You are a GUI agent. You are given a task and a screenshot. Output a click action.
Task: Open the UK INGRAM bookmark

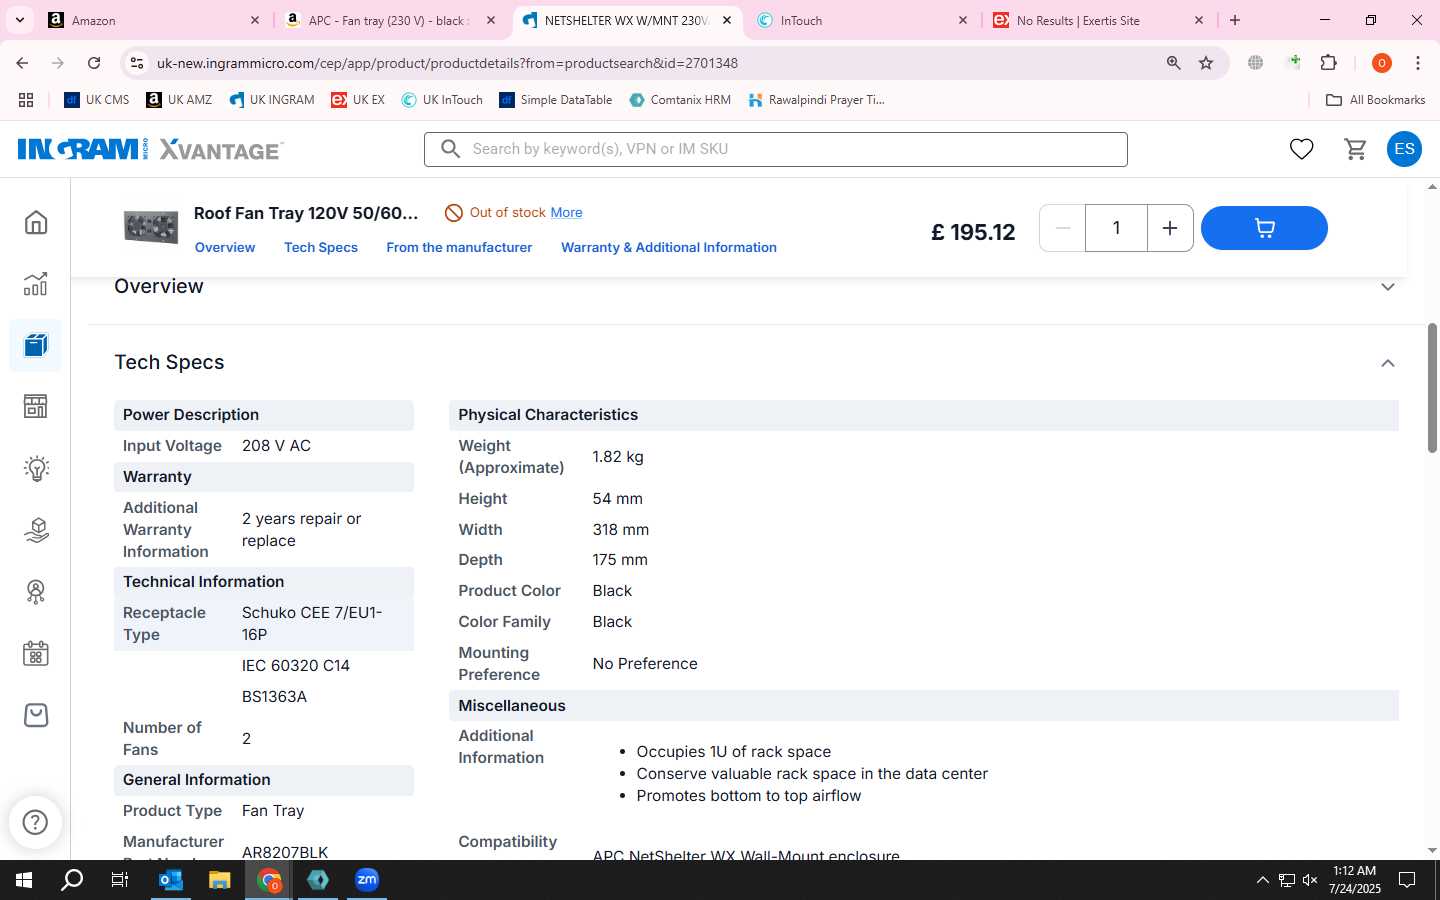coord(271,100)
